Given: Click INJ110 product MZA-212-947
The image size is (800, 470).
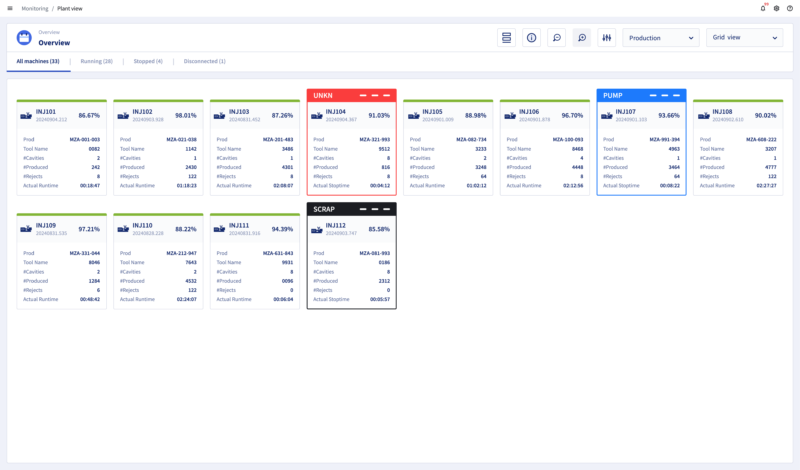Looking at the screenshot, I should pos(182,253).
